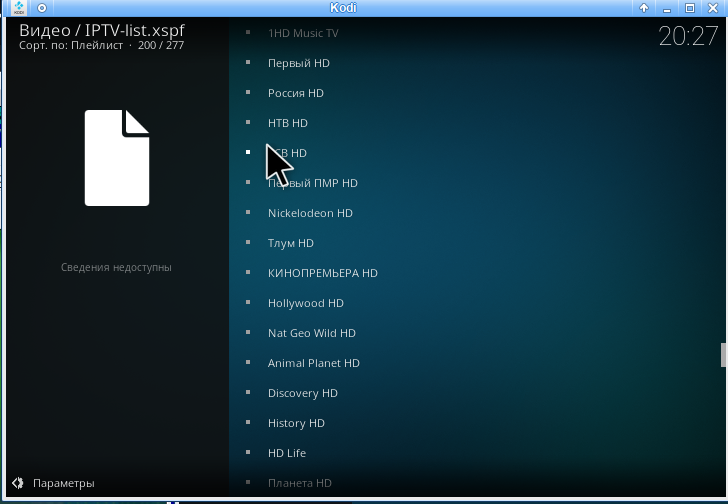Select the Hollywood HD channel
Image resolution: width=728 pixels, height=504 pixels.
[x=305, y=303]
